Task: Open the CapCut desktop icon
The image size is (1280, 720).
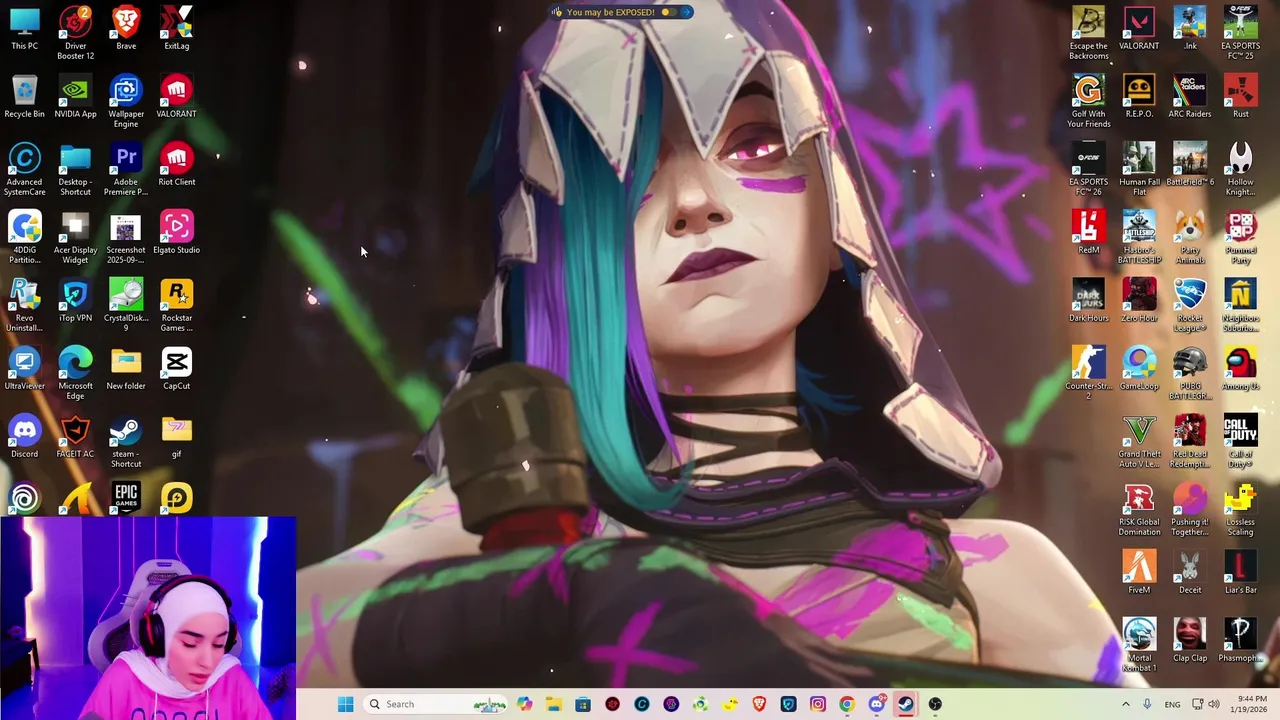Action: tap(176, 368)
